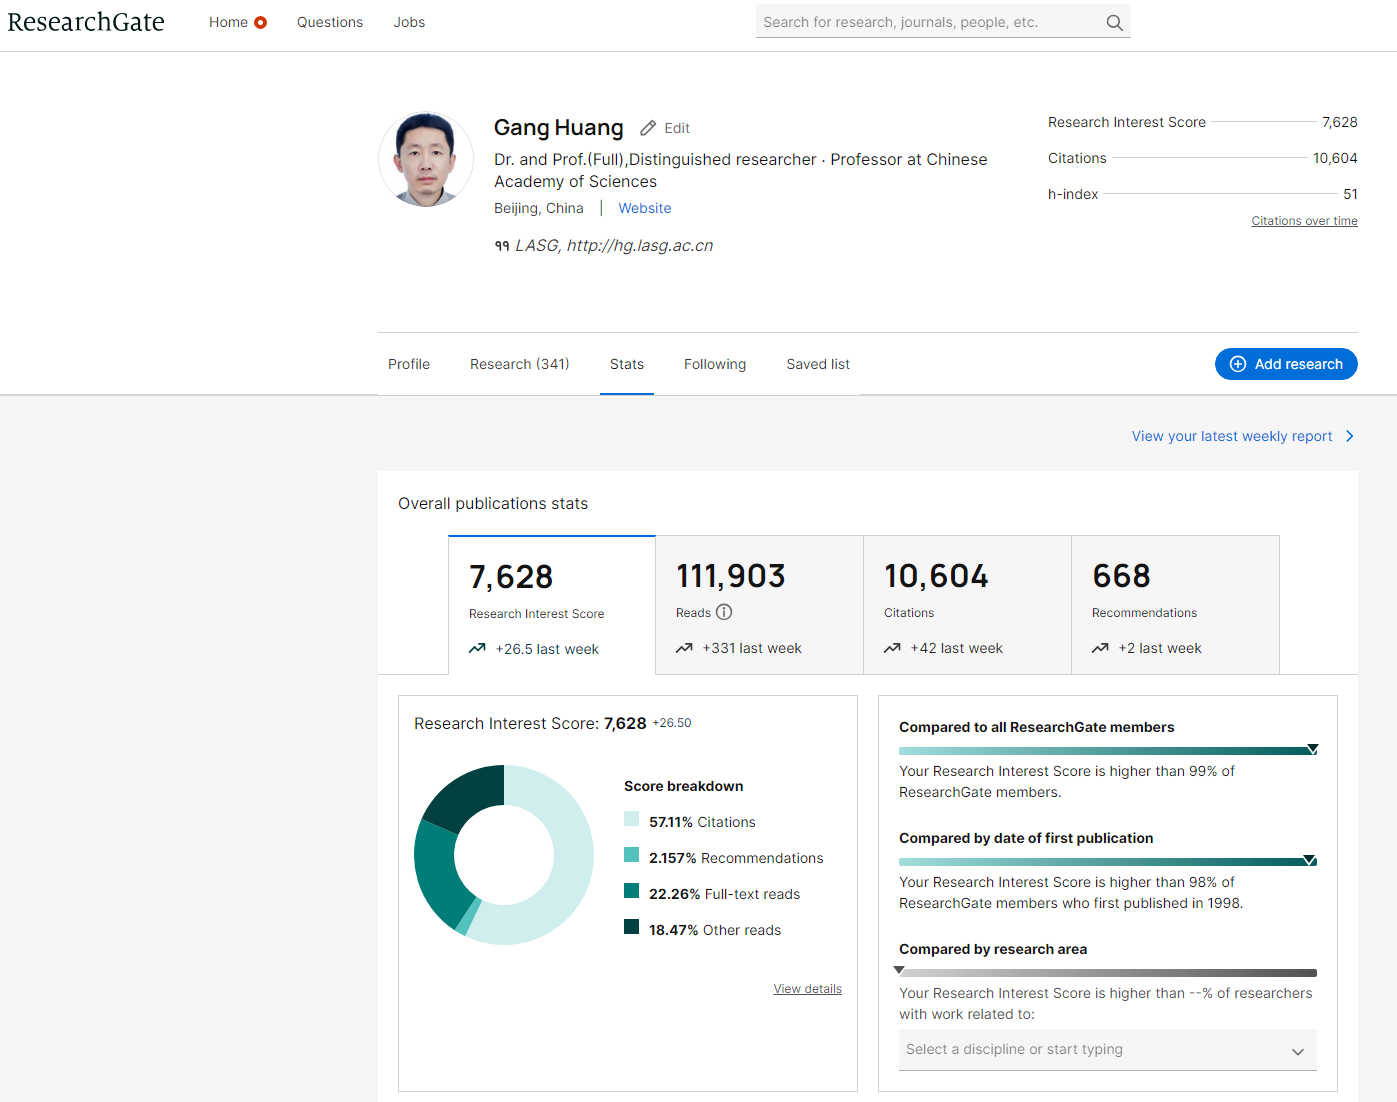Click the Research Interest Score 7,628 header value
The width and height of the screenshot is (1397, 1102).
click(x=1340, y=122)
